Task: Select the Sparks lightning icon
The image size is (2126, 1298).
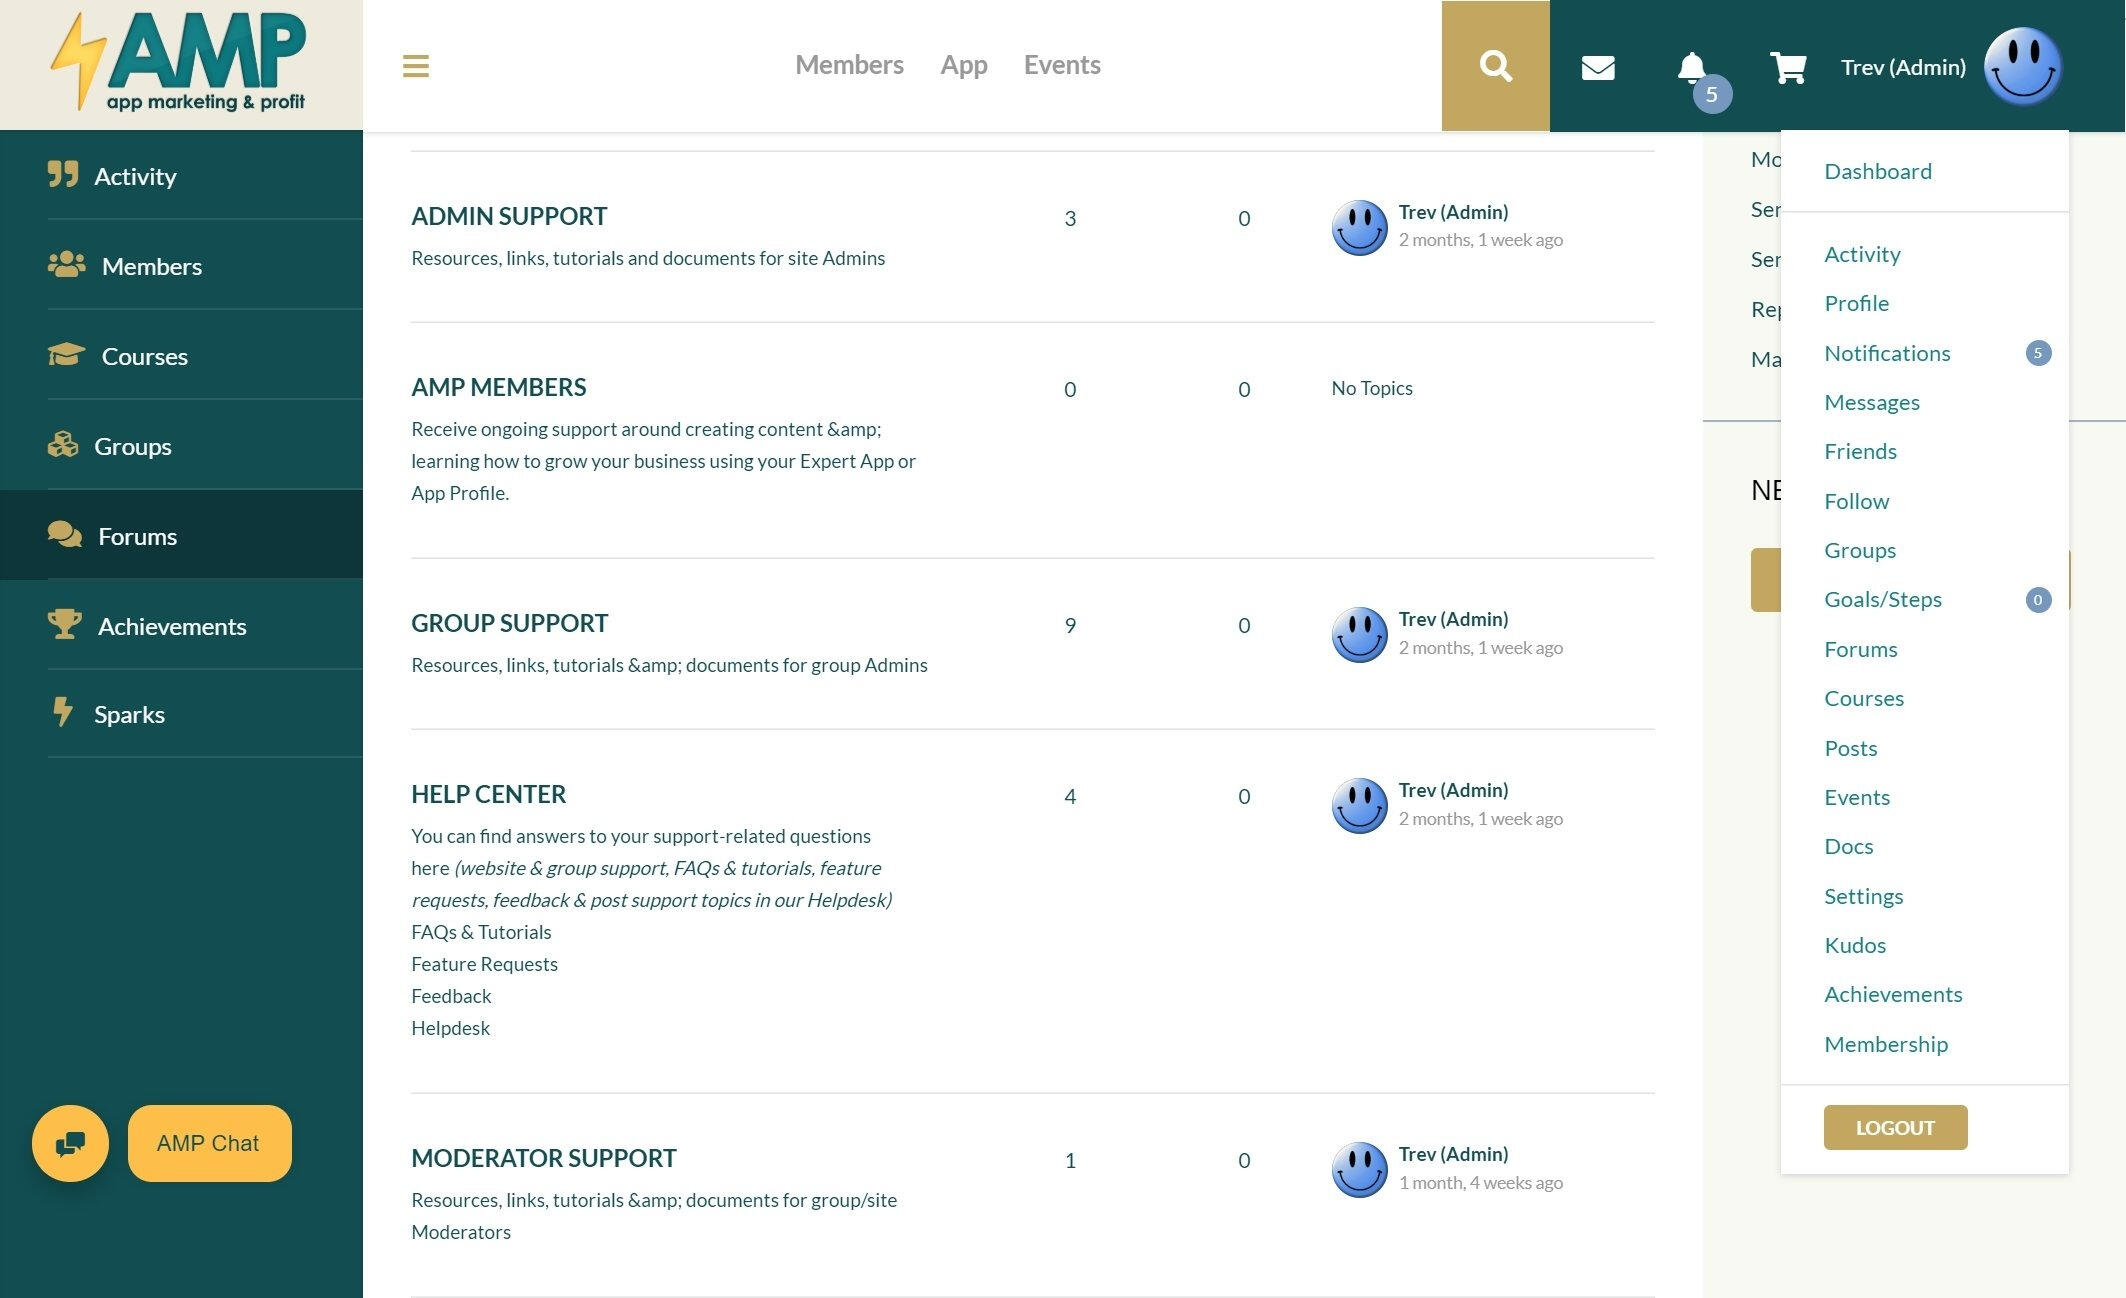Action: coord(63,713)
